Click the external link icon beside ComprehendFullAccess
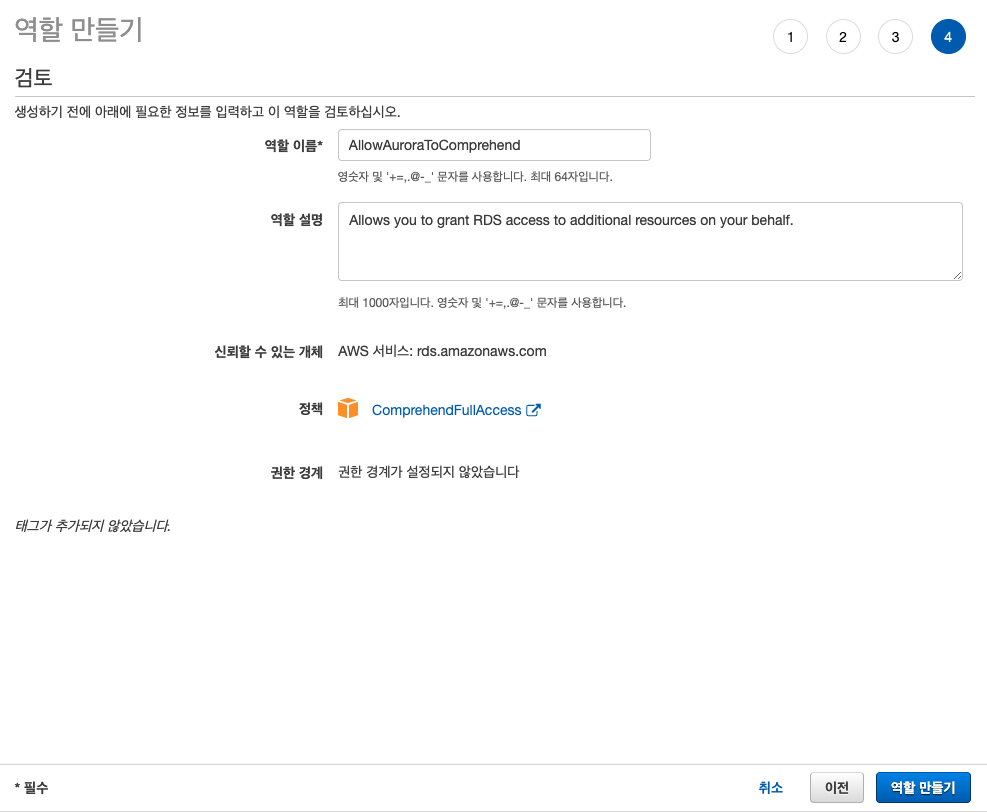Screen dimensions: 987x812 (x=533, y=410)
